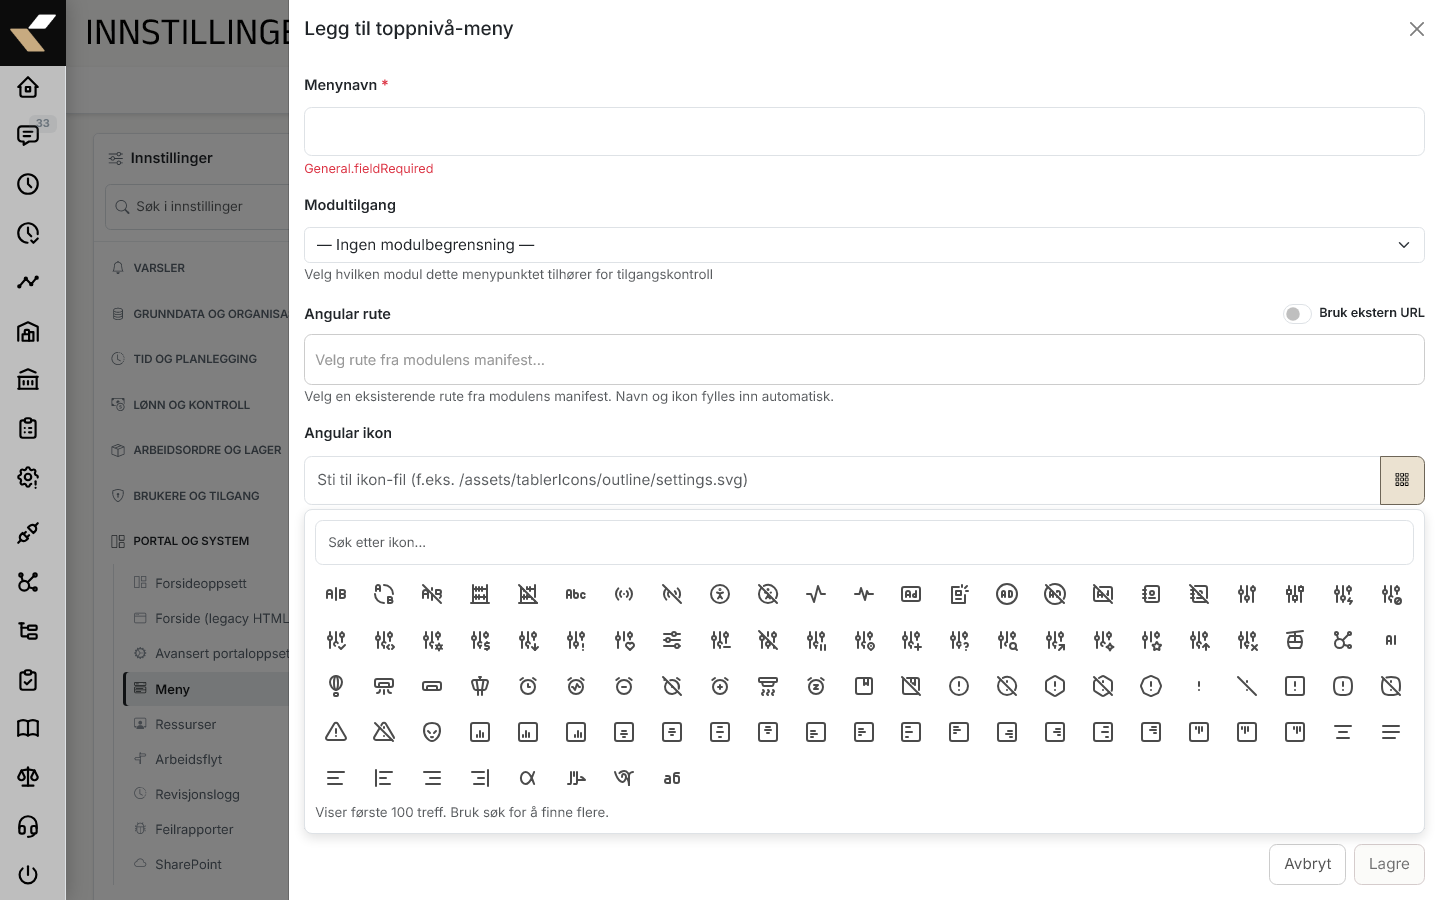1440x900 pixels.
Task: Choose the air balloon icon
Action: (x=336, y=686)
